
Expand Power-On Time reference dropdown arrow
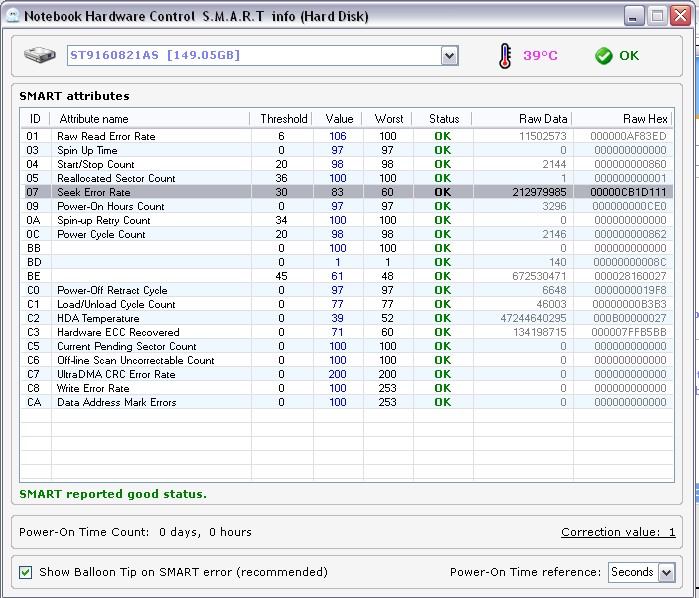coord(666,572)
